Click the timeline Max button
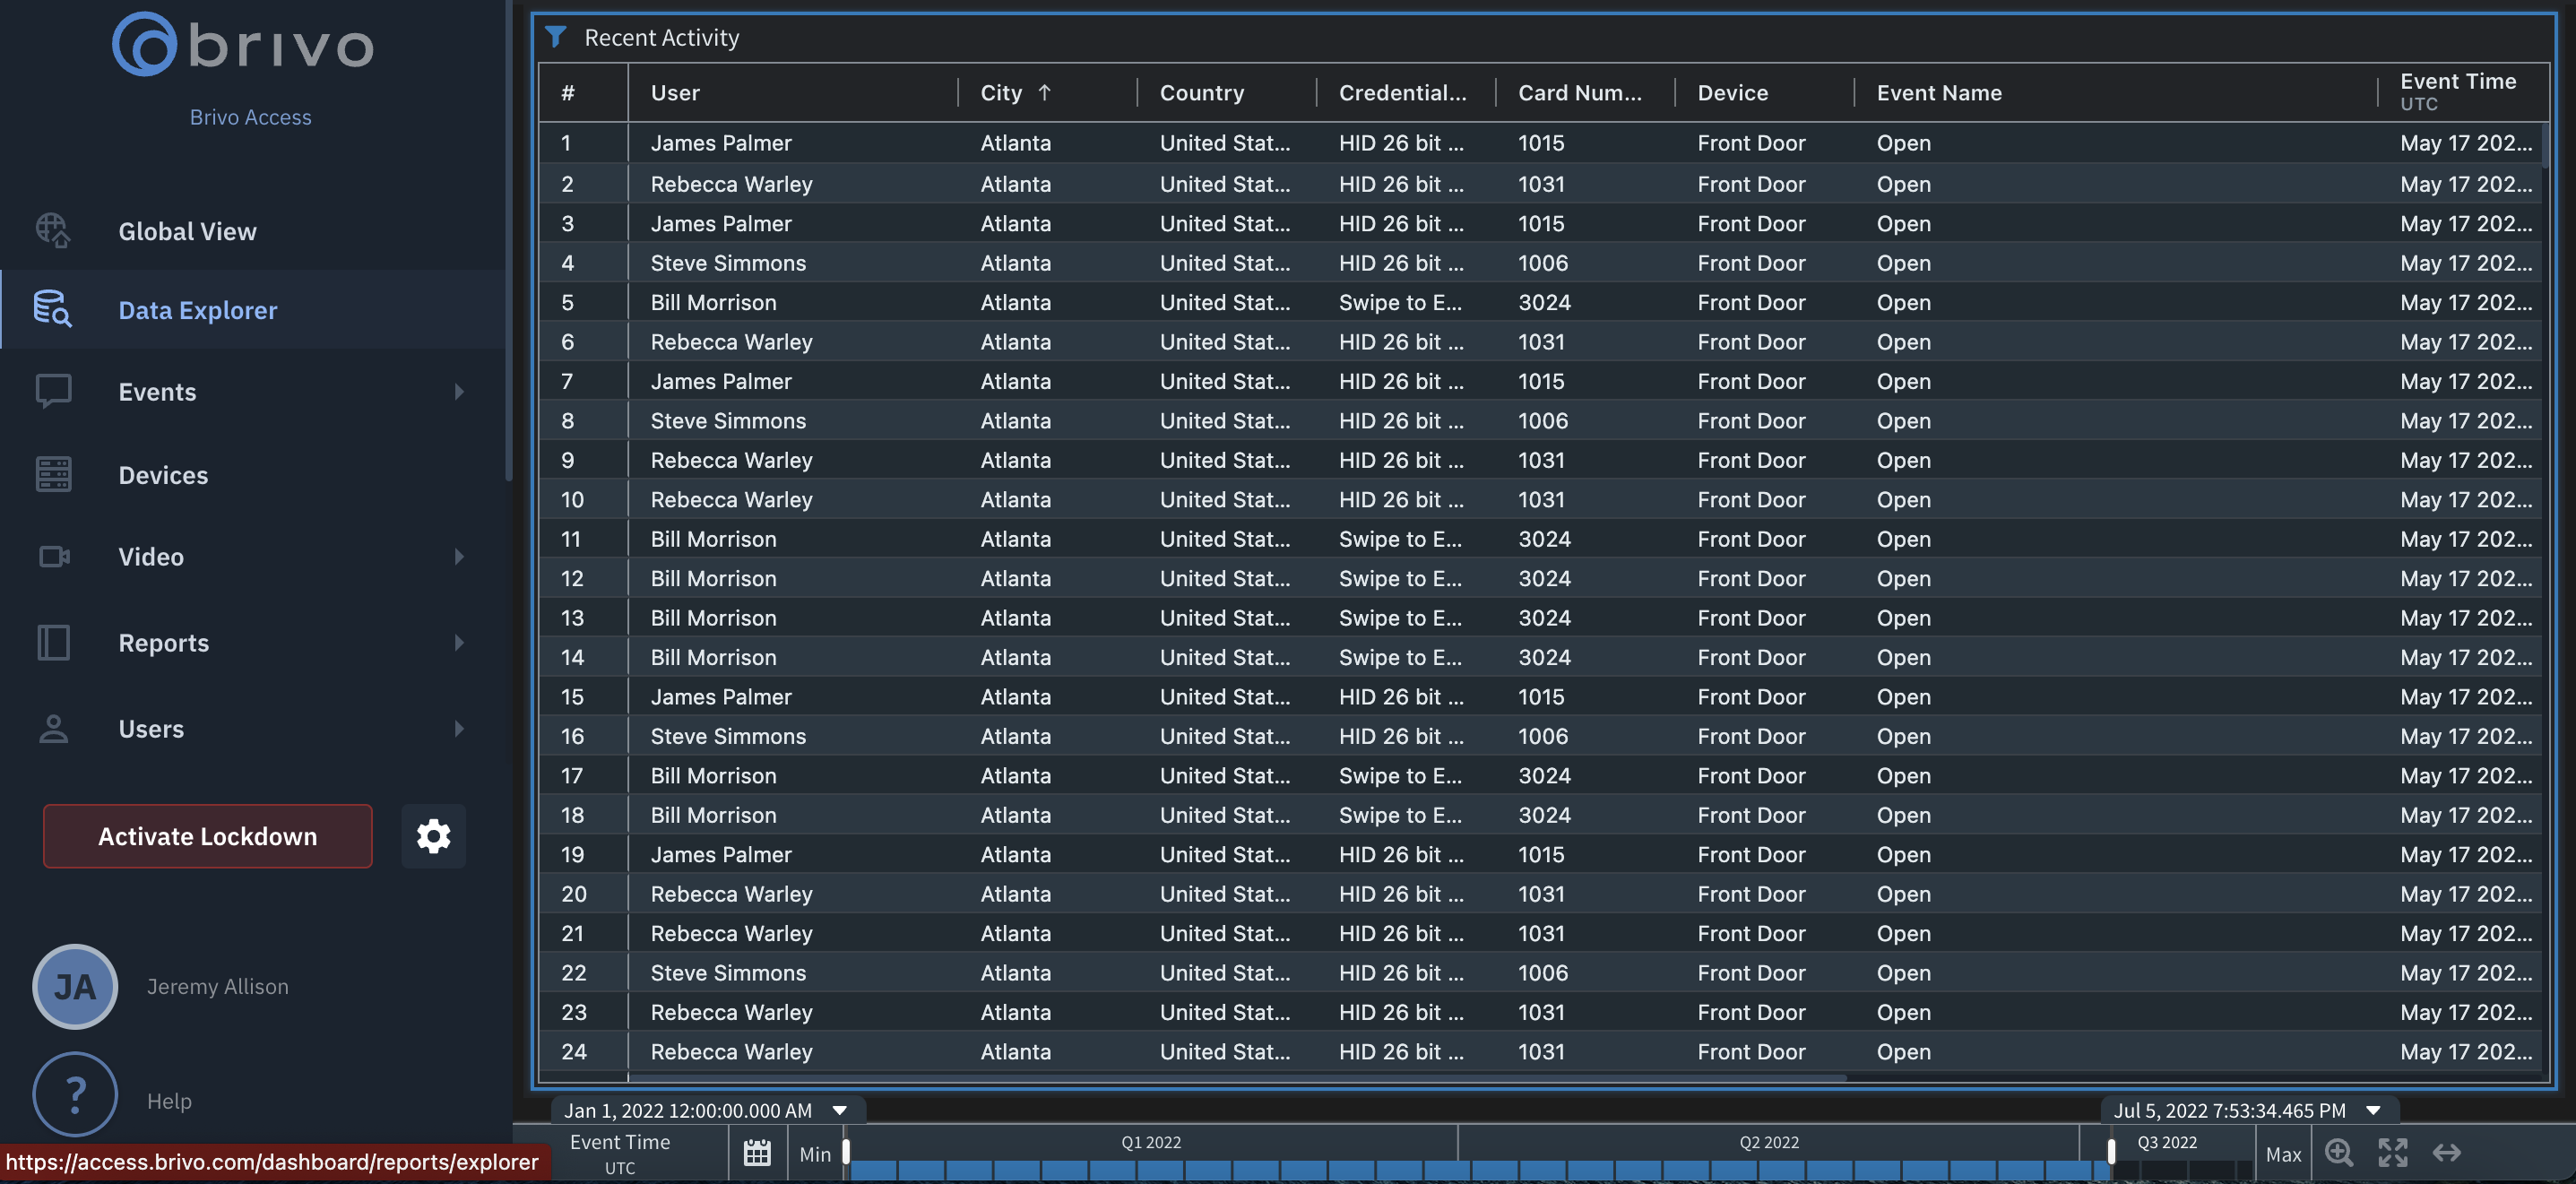The image size is (2576, 1184). click(2283, 1153)
